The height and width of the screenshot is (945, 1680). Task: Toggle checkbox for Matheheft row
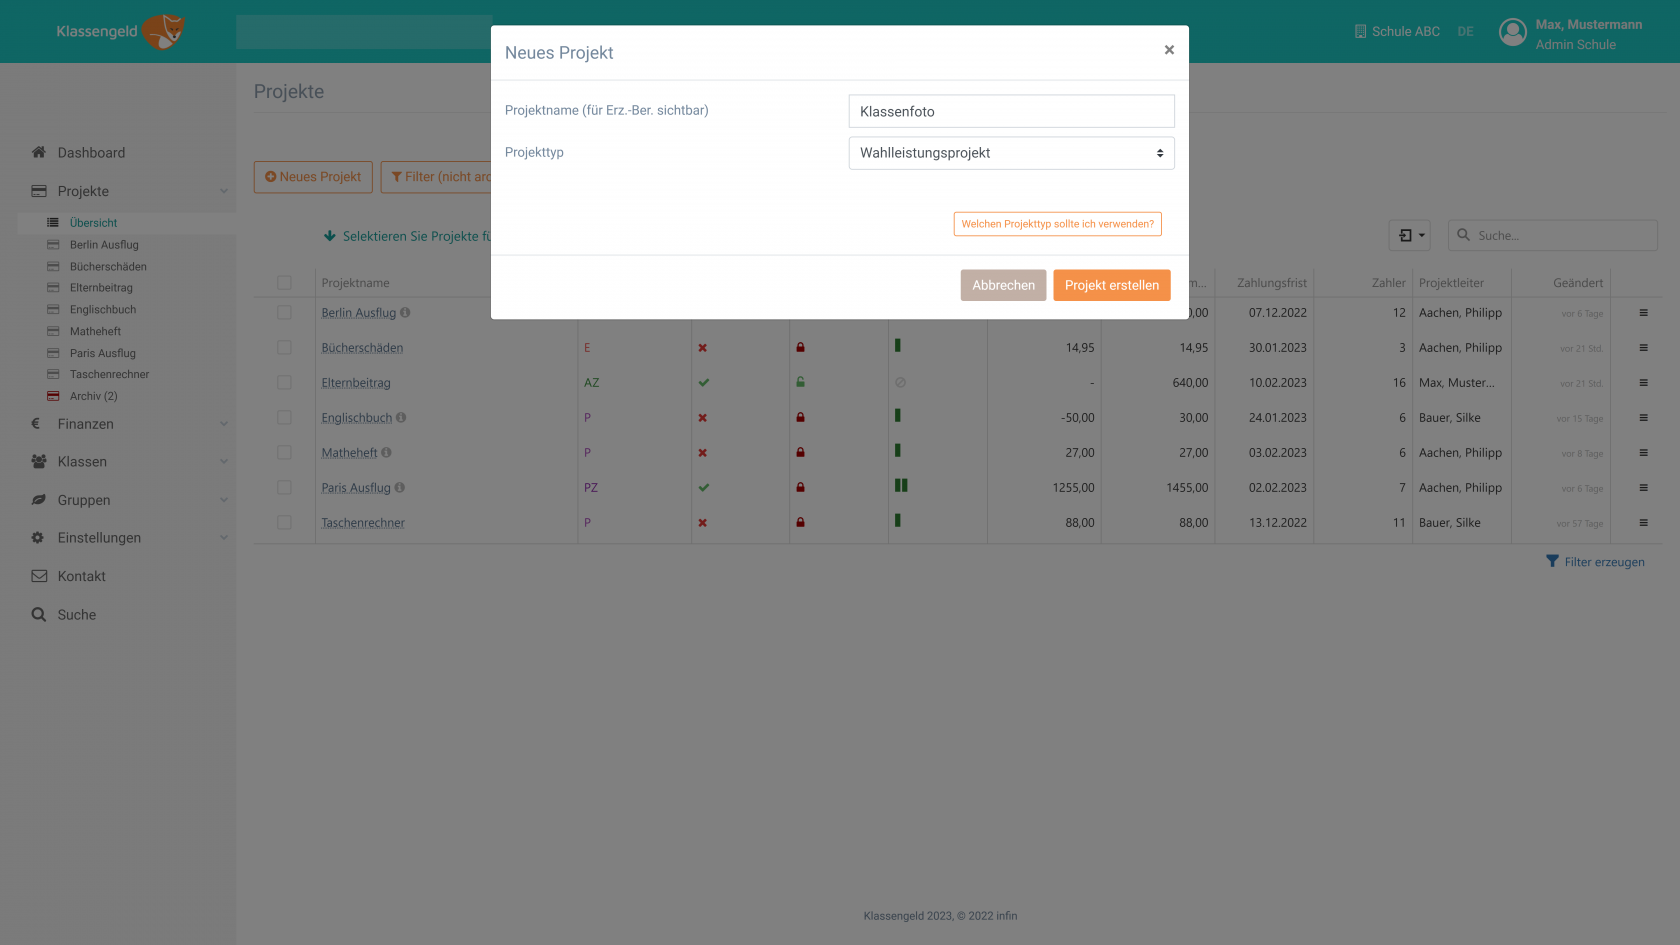(285, 453)
